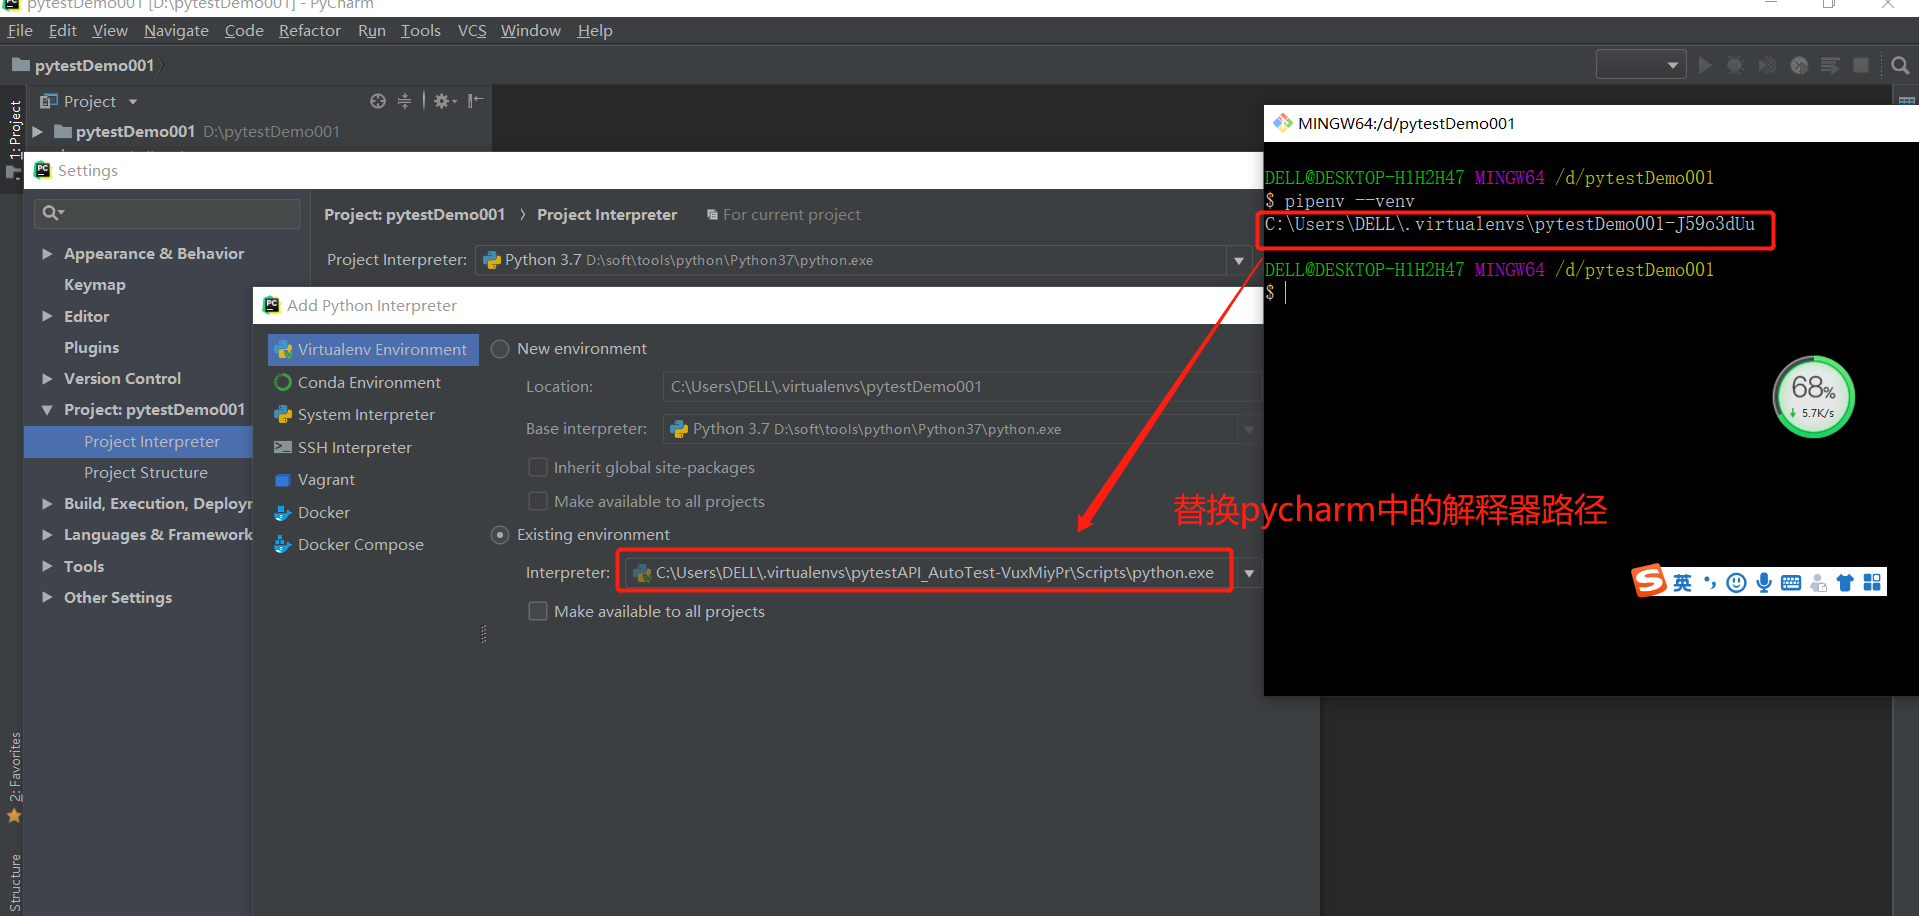Open the existing Interpreter path dropdown arrow
Image resolution: width=1919 pixels, height=916 pixels.
[1249, 573]
